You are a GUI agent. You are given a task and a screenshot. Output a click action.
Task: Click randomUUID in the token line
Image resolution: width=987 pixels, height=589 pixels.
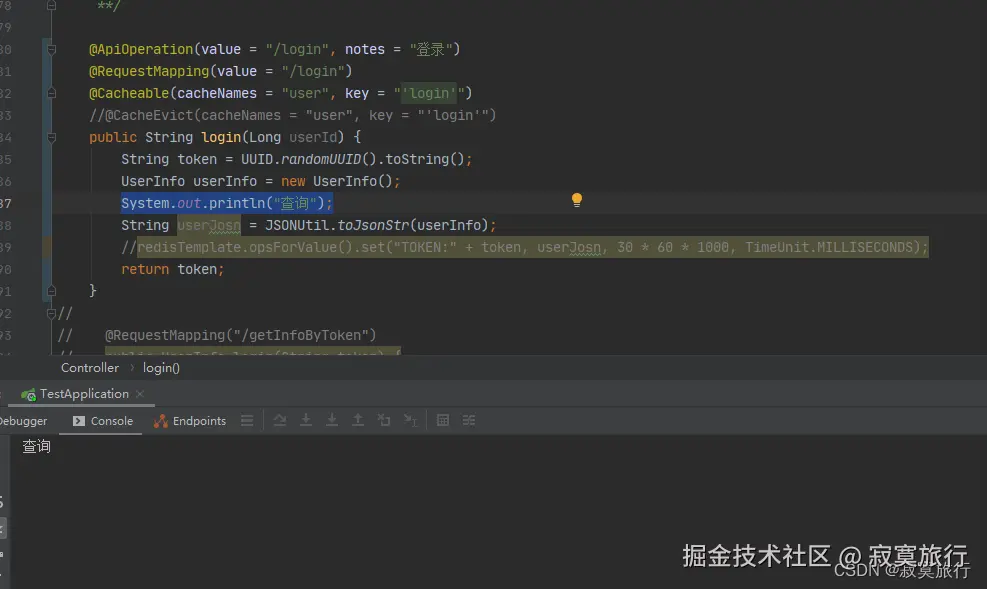pos(321,159)
